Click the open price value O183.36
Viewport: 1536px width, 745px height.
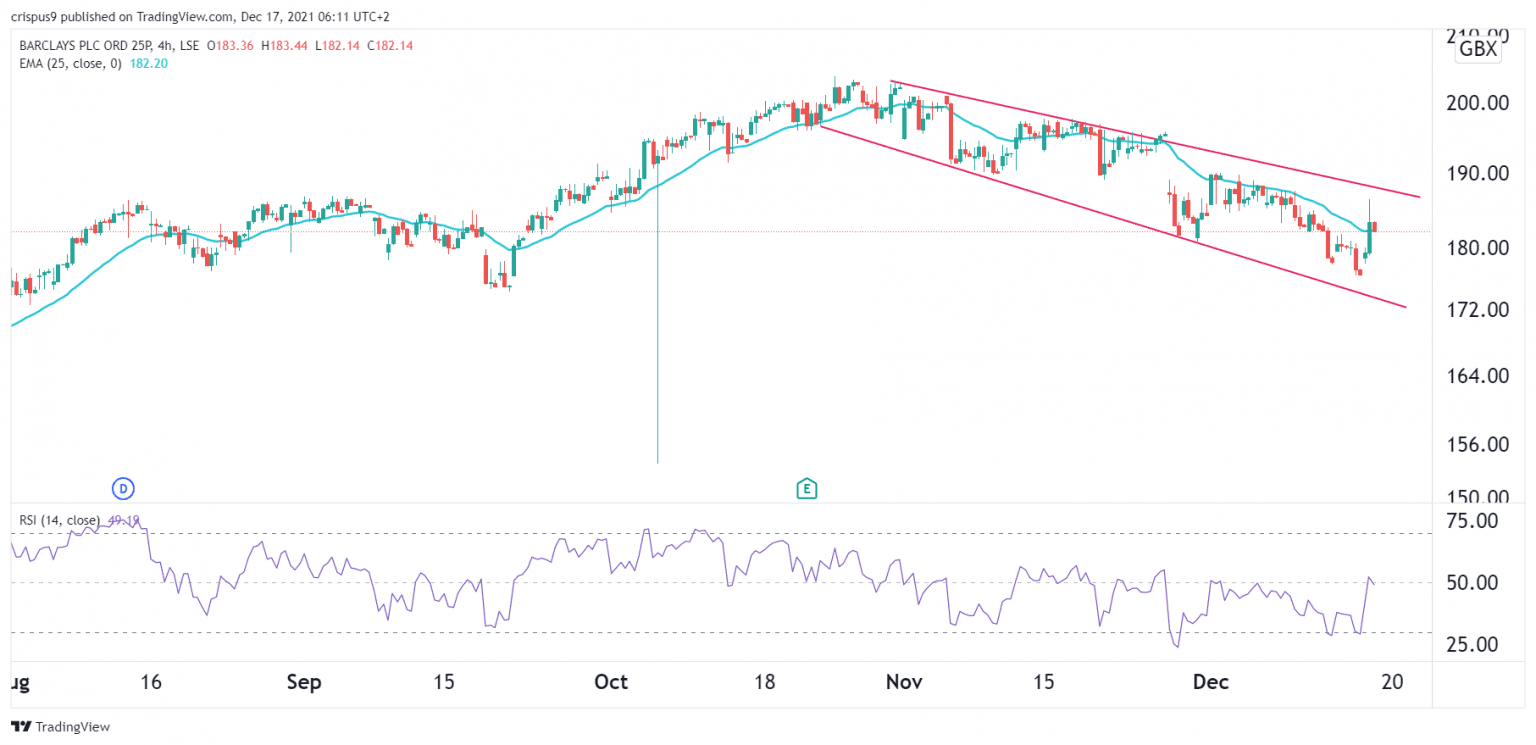pos(231,45)
